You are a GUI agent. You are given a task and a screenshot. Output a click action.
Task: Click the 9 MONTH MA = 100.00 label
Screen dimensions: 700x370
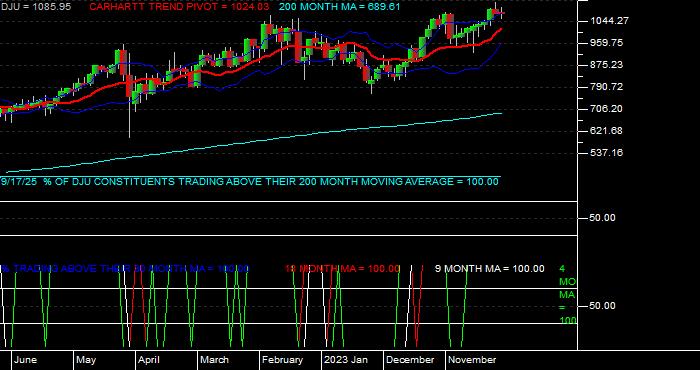point(490,269)
